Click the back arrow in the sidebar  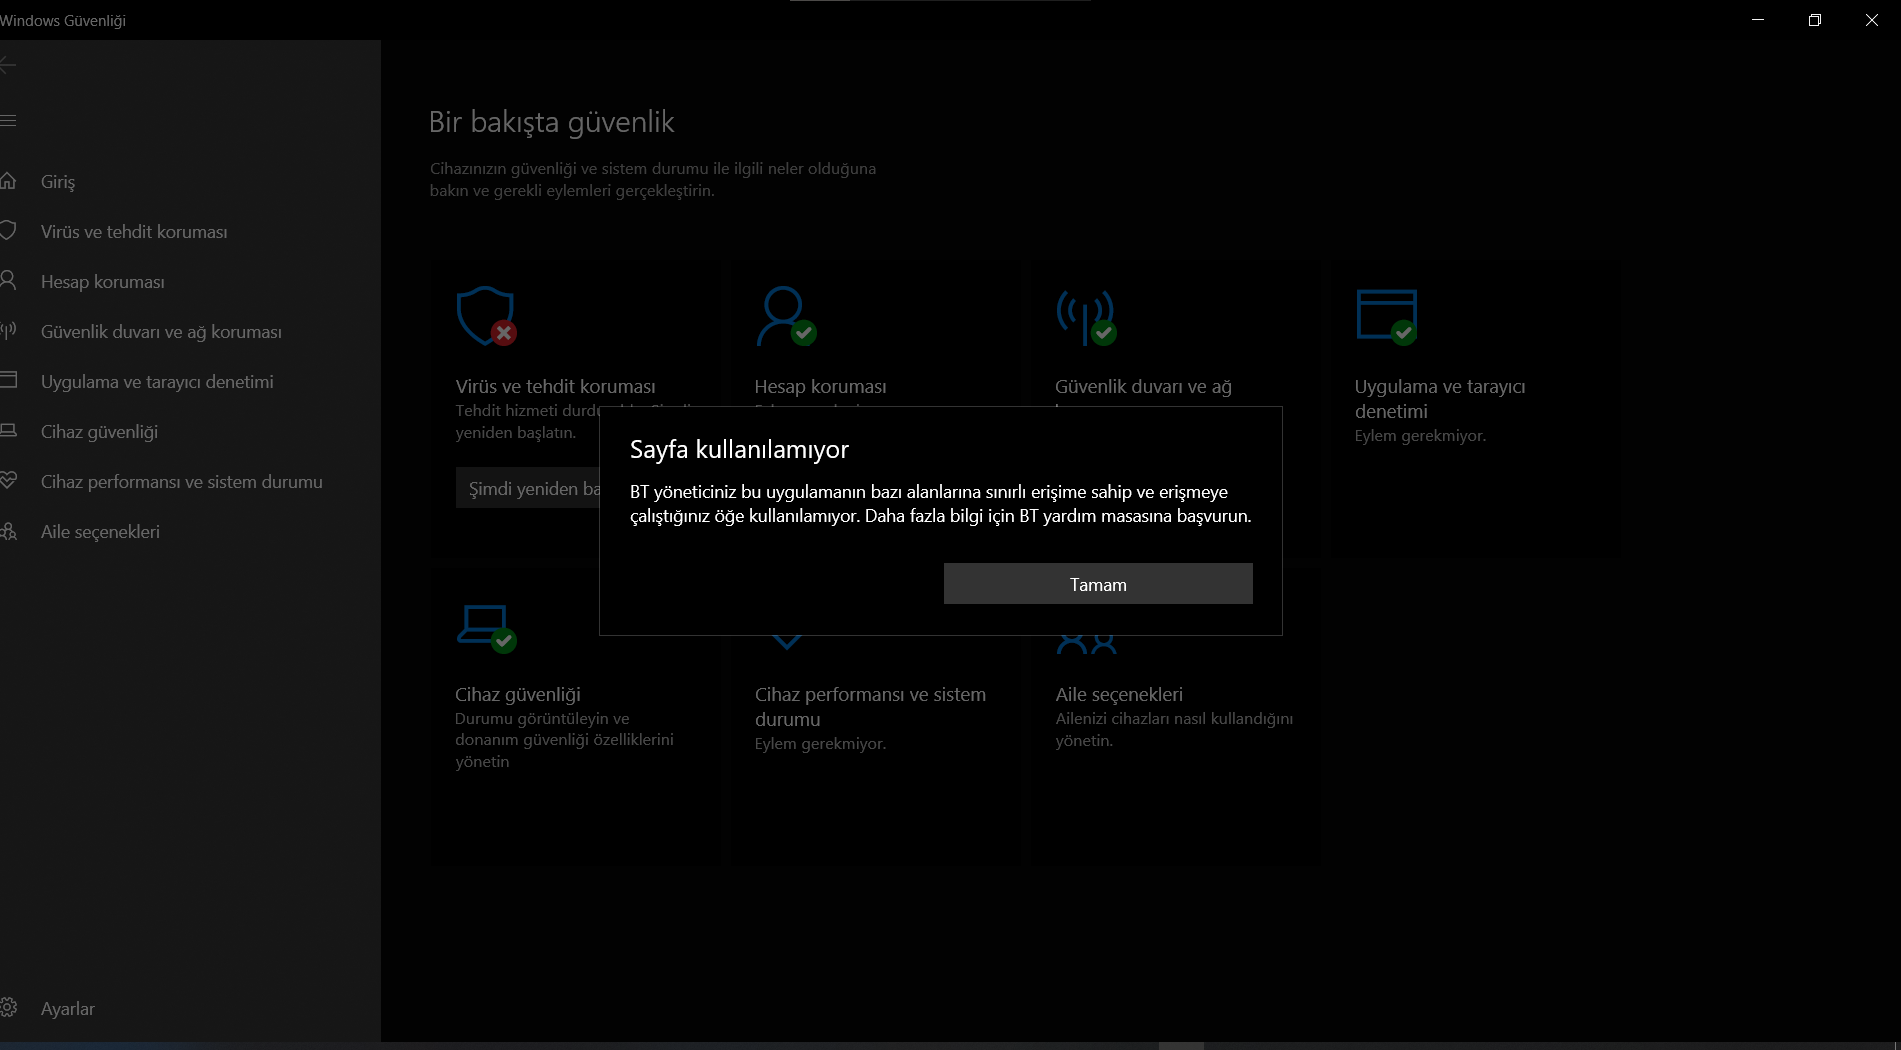(x=8, y=66)
